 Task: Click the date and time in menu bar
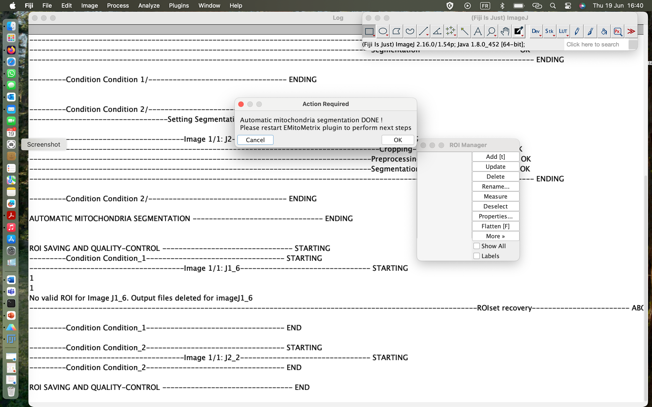click(617, 6)
